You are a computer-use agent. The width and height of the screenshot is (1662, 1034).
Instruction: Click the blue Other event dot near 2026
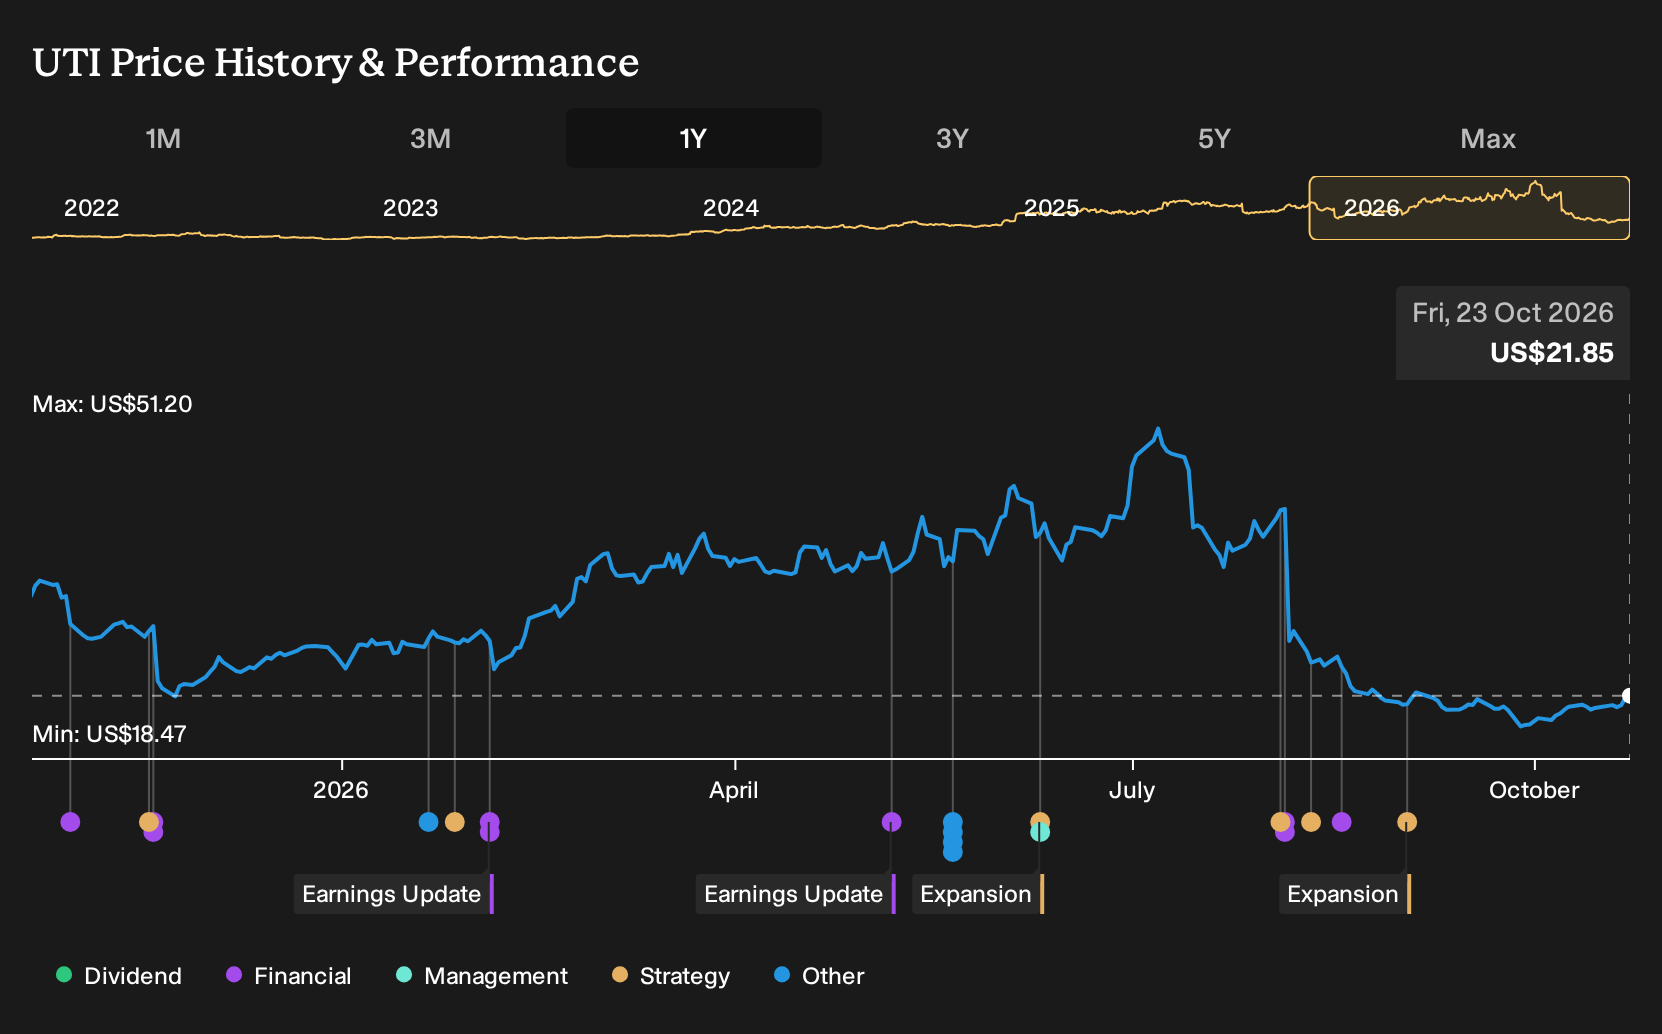(428, 822)
